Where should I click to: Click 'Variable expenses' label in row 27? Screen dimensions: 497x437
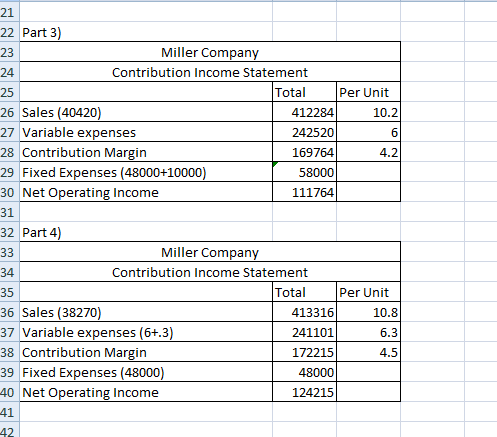[x=146, y=132]
